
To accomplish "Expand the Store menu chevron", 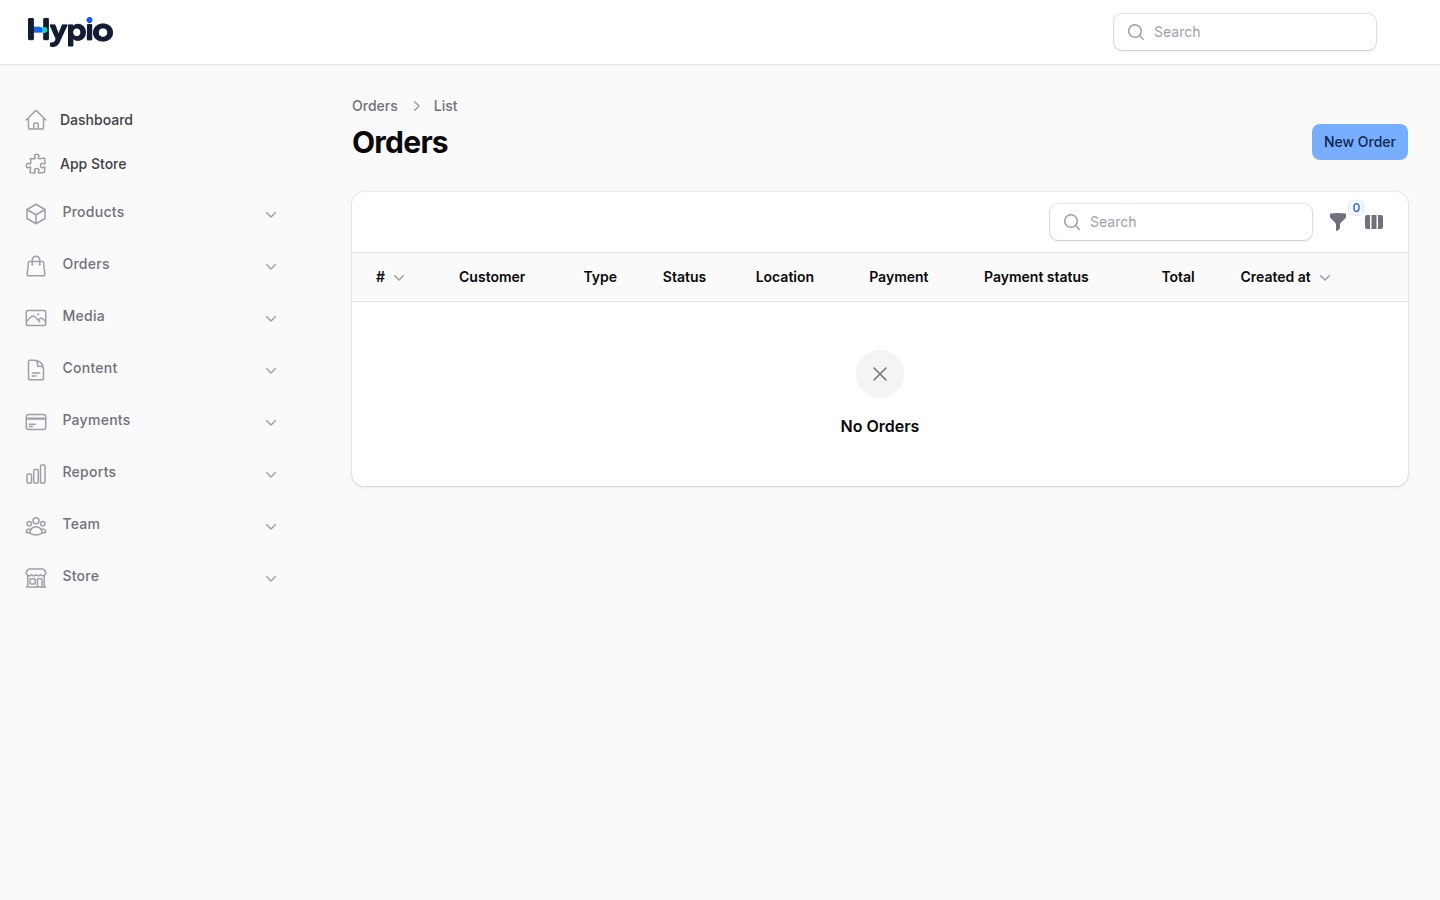I will [271, 578].
